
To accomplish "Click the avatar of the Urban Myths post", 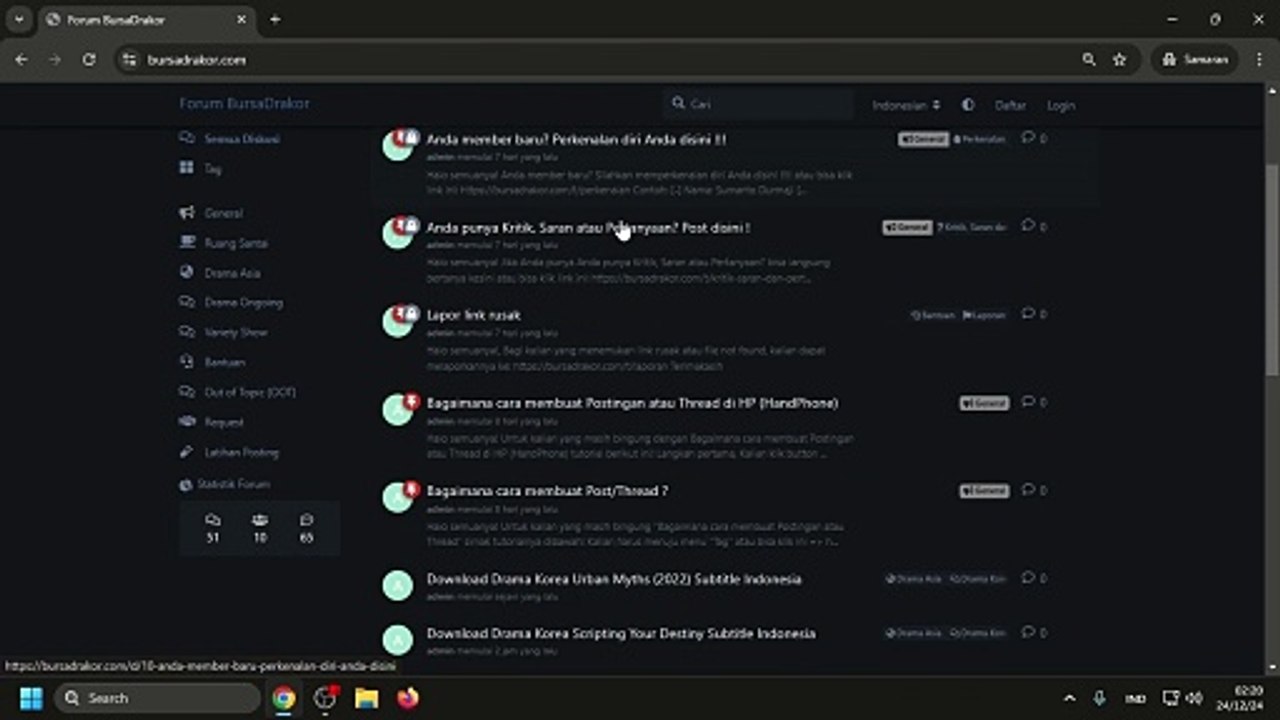I will point(398,586).
